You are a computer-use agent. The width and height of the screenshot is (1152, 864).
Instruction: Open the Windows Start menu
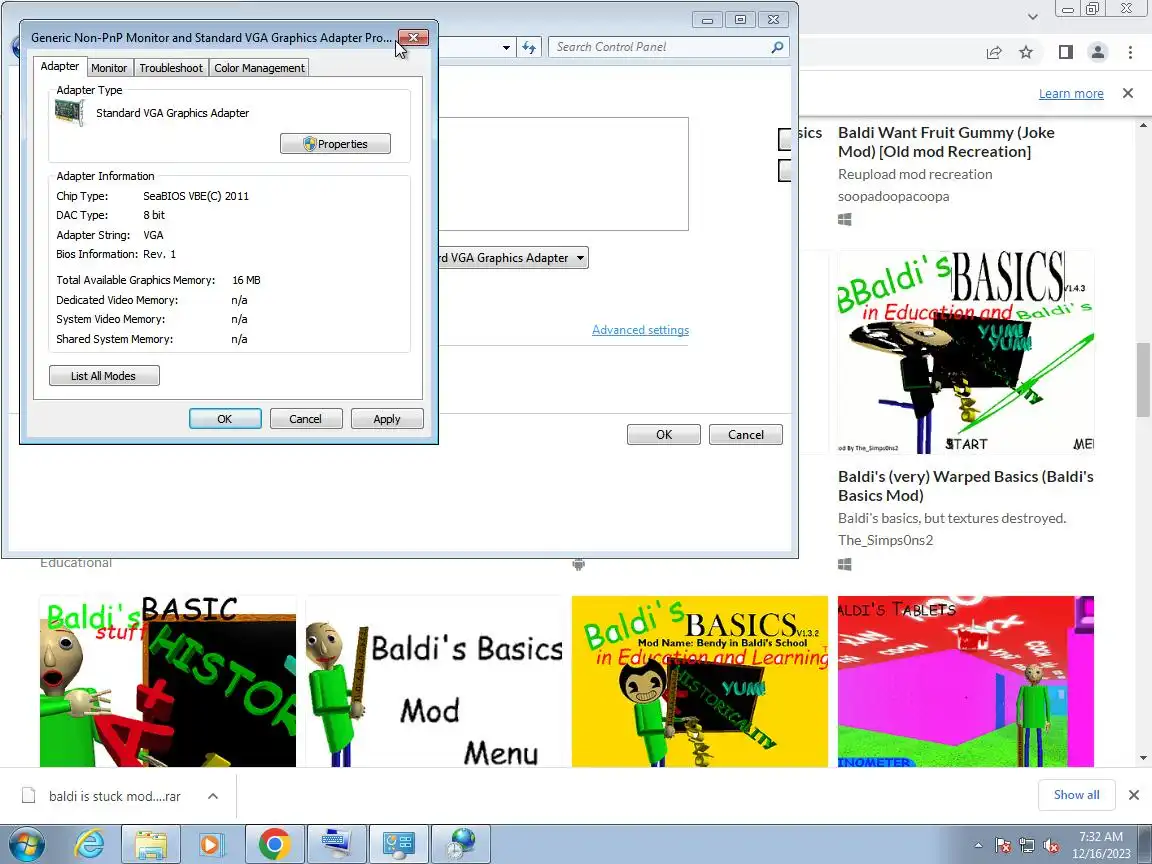(26, 844)
